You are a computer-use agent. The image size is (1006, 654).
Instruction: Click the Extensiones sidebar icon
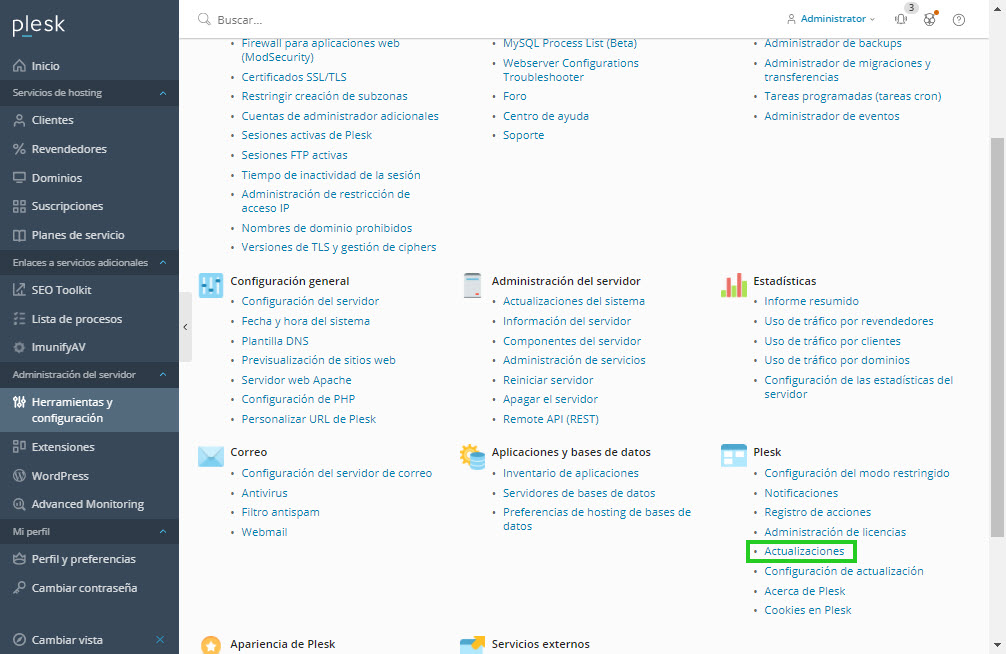click(19, 447)
